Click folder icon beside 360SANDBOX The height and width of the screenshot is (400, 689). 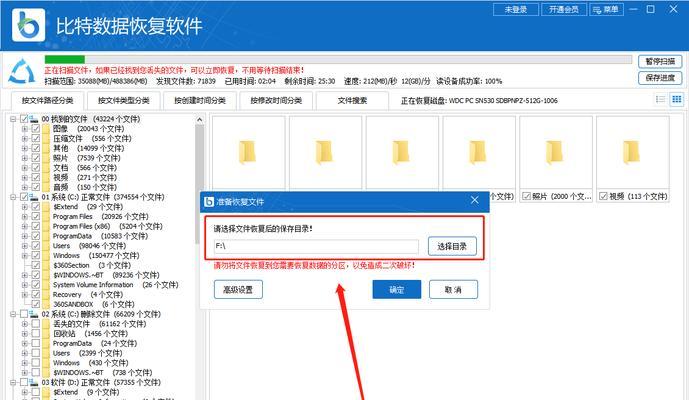tap(46, 304)
